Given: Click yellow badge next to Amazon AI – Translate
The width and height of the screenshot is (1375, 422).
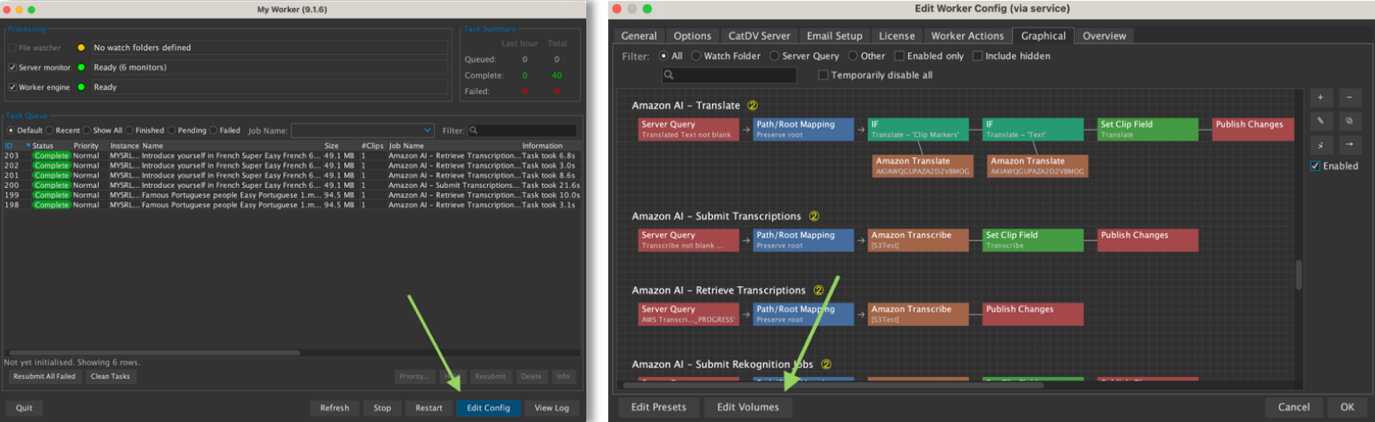Looking at the screenshot, I should coord(753,105).
